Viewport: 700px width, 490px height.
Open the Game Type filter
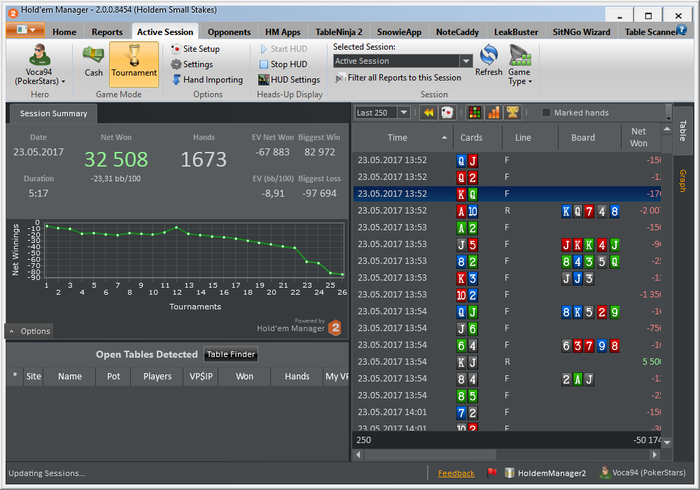pyautogui.click(x=520, y=65)
